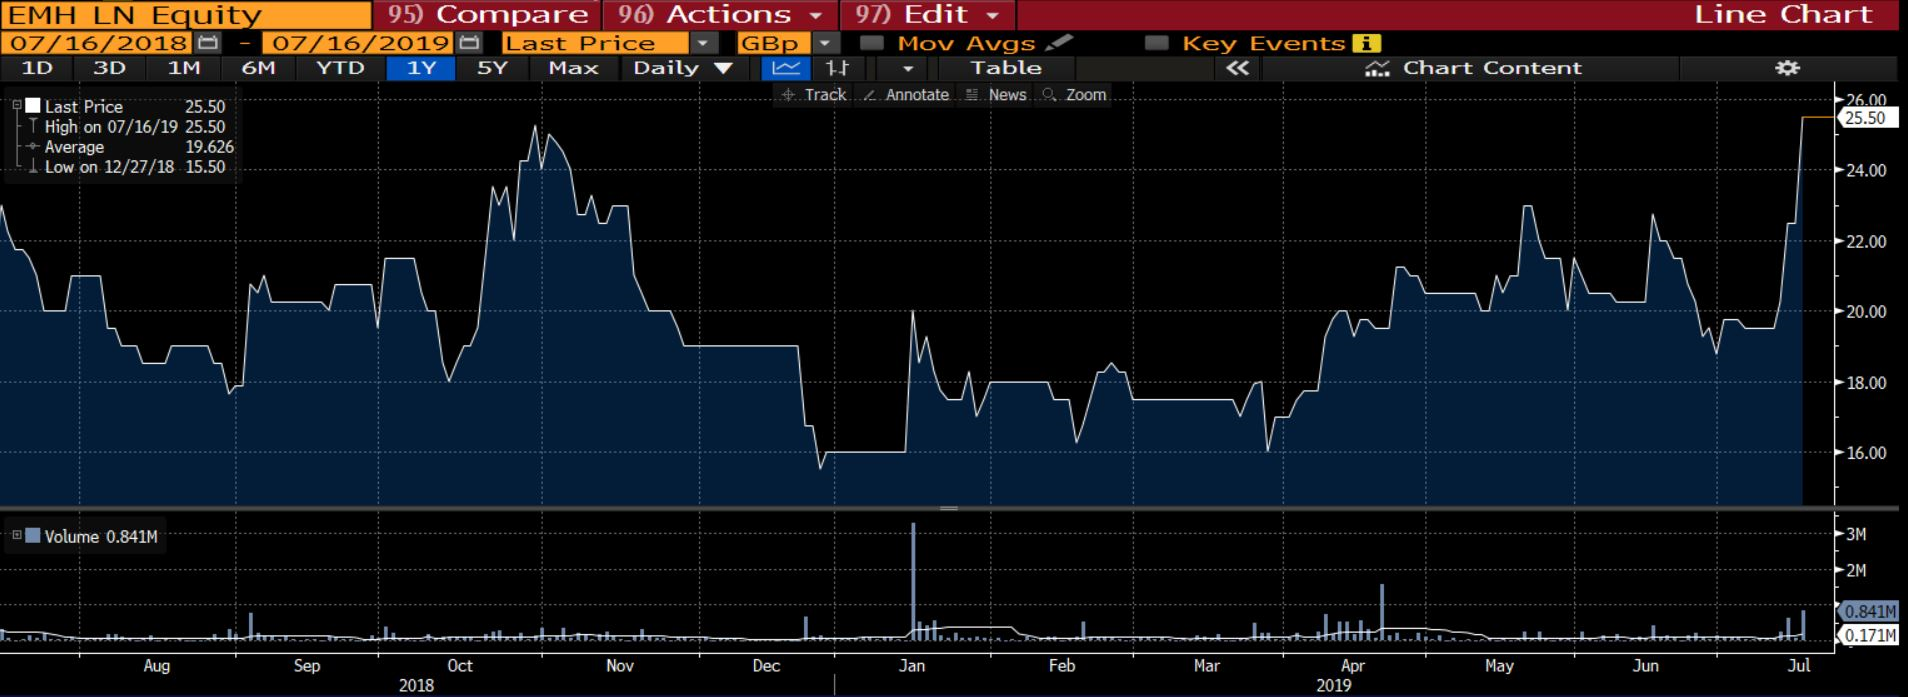
Task: Open the 96) Actions menu
Action: 720,15
